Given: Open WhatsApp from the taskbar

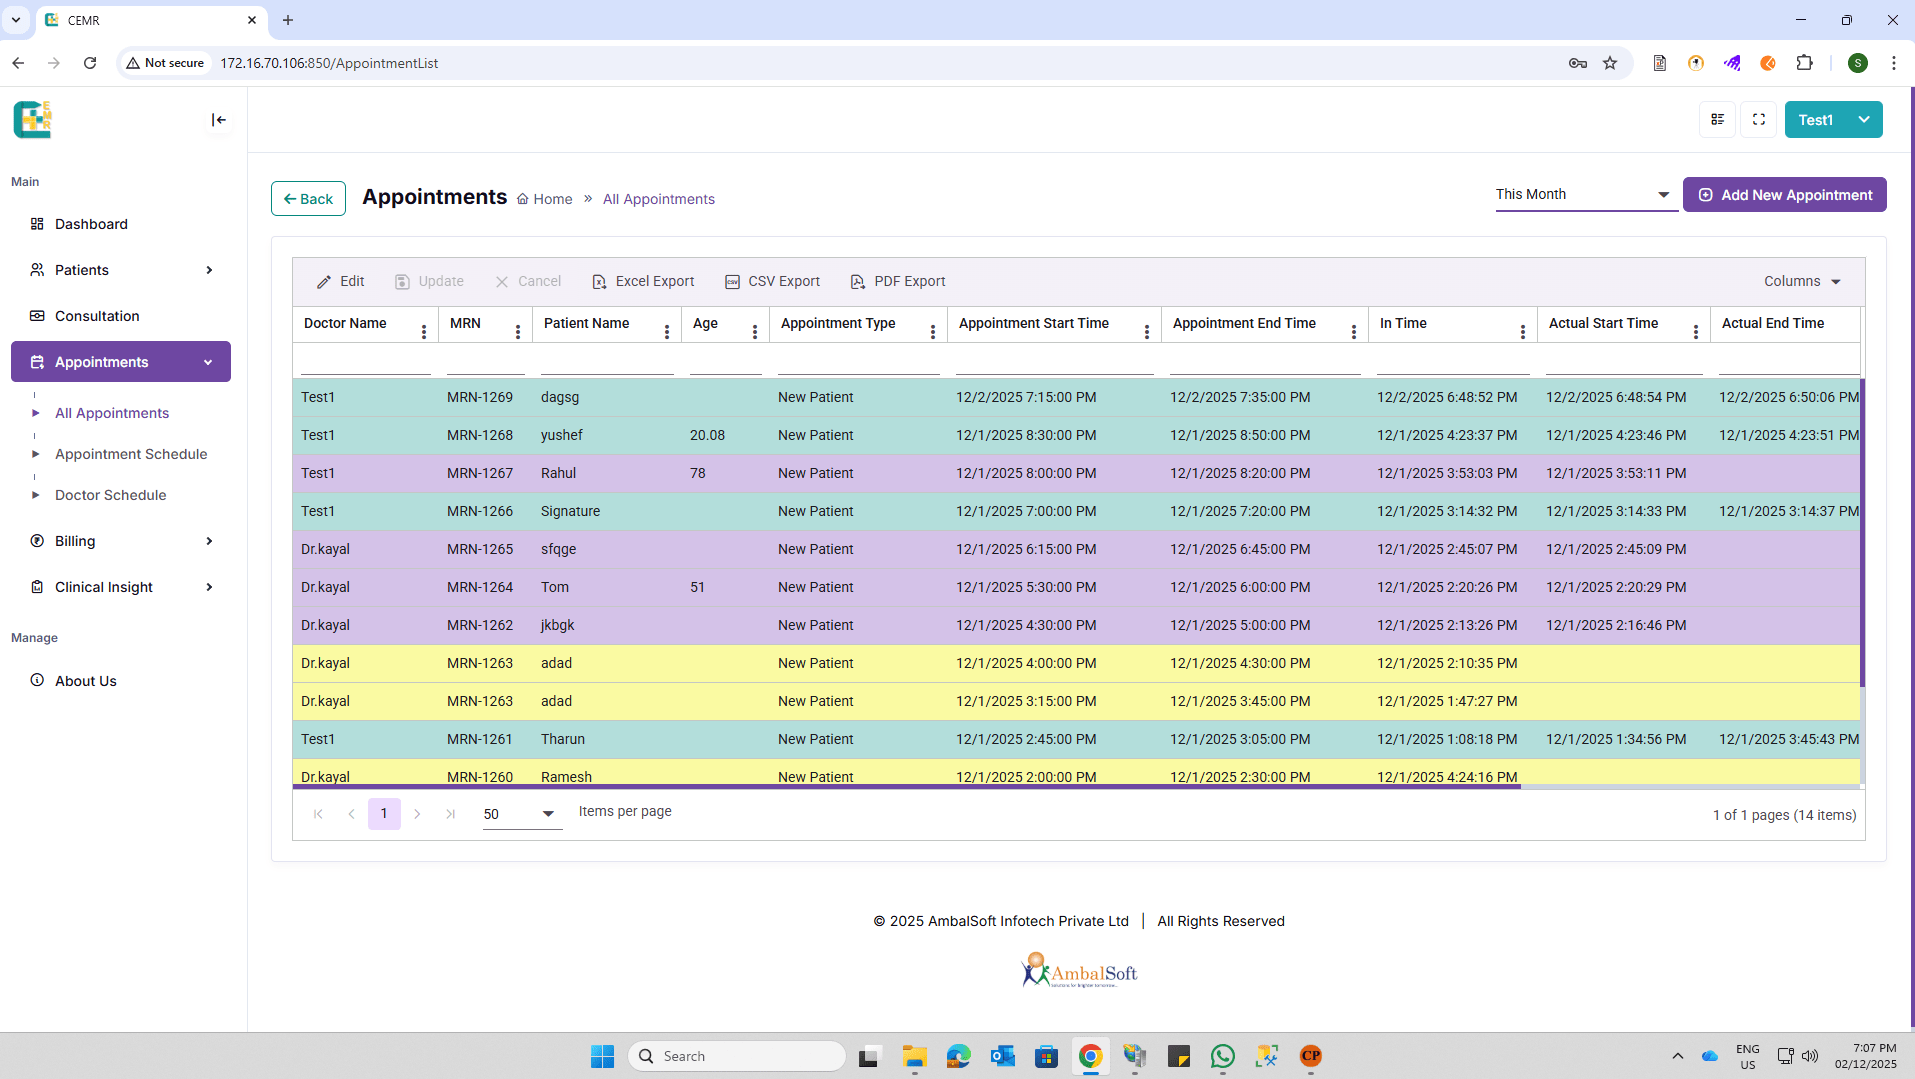Looking at the screenshot, I should coord(1222,1056).
